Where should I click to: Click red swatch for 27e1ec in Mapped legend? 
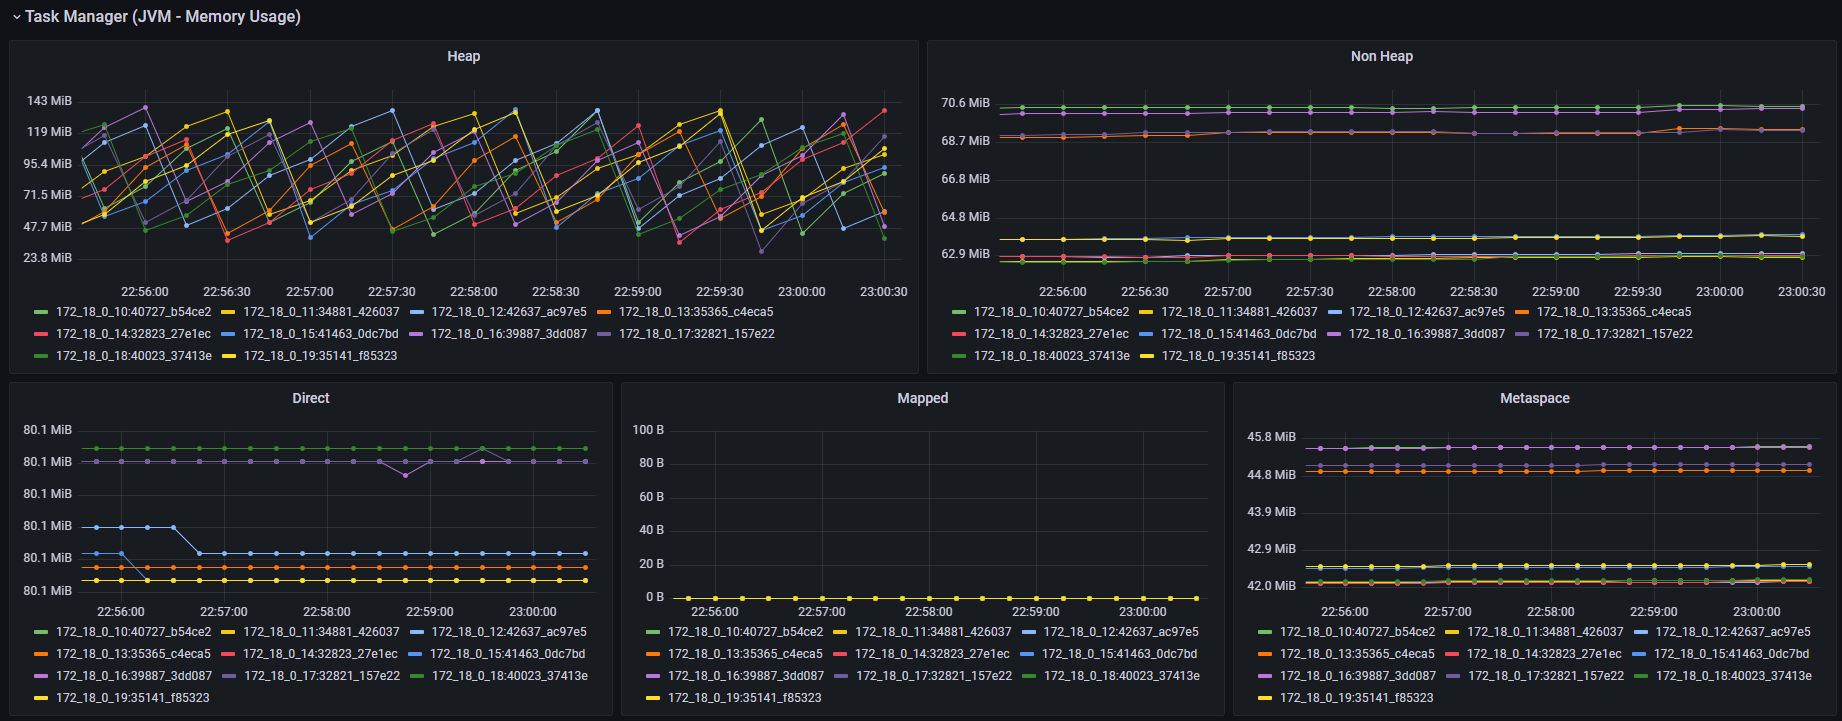click(x=840, y=654)
